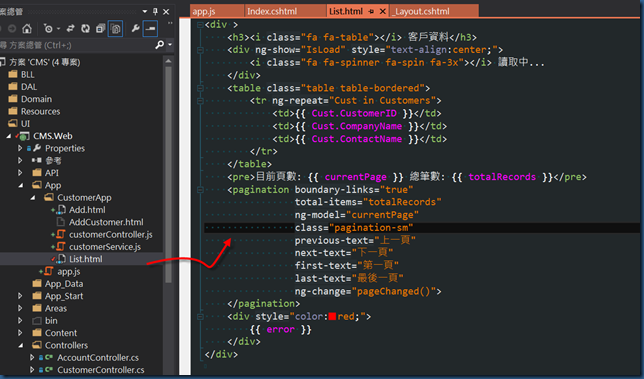Open Properties via the wrench icon
Image resolution: width=644 pixels, height=379 pixels.
coord(135,28)
